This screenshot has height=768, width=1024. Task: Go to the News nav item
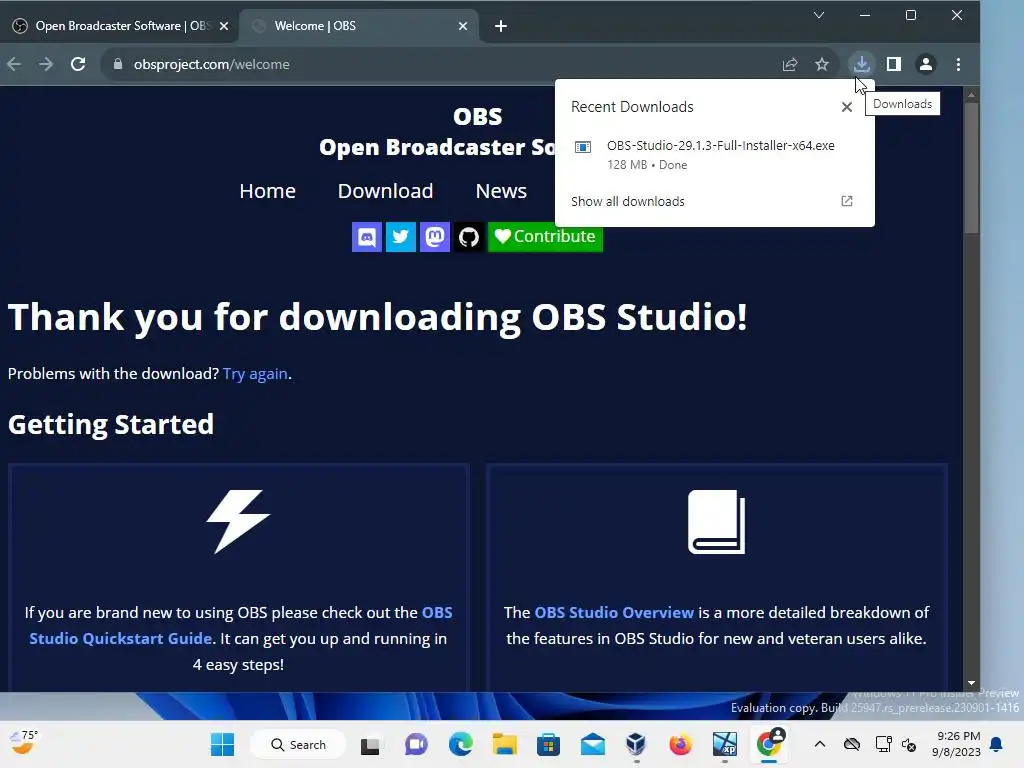[x=501, y=191]
